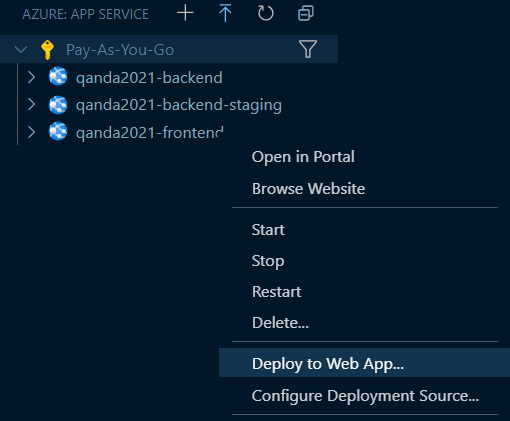Choose Start in the context menu
Image resolution: width=510 pixels, height=421 pixels.
click(268, 230)
